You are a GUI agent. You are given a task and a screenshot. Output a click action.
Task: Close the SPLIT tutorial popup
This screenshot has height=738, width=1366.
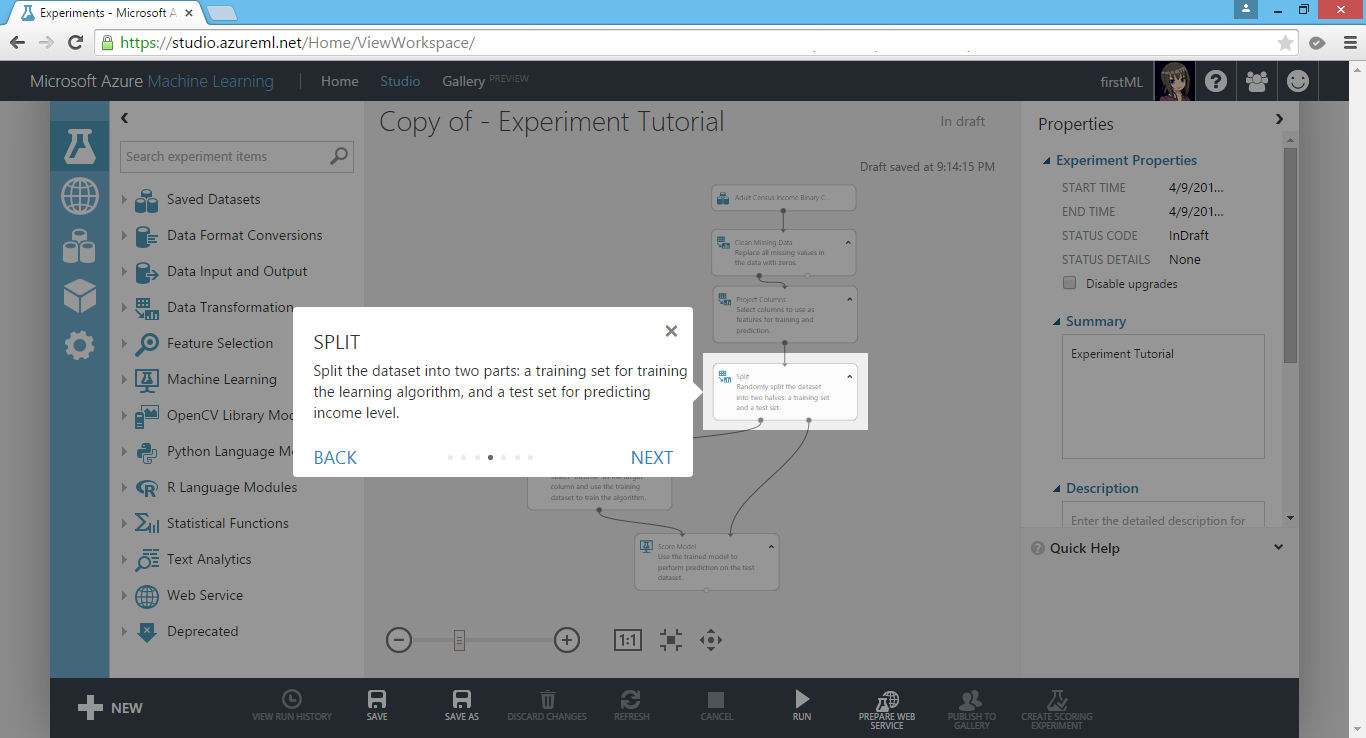coord(671,331)
